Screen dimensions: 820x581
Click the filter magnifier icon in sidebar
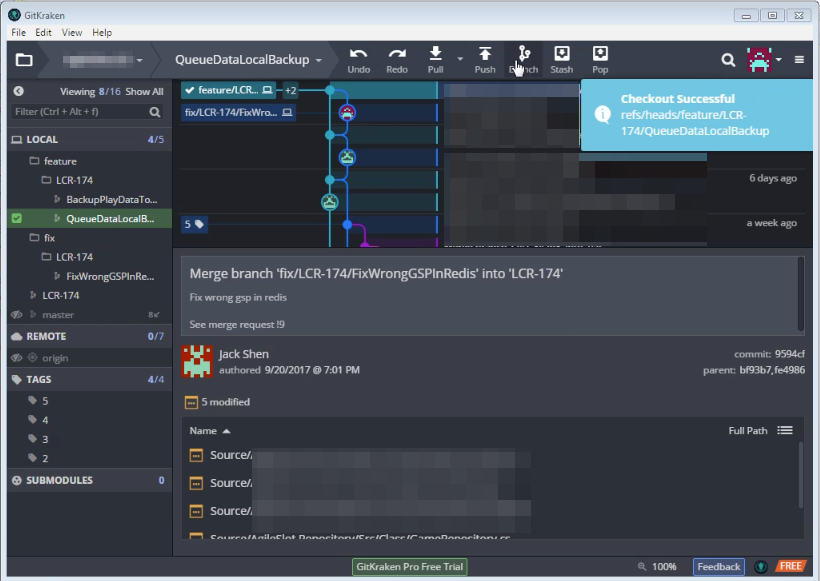tap(155, 111)
